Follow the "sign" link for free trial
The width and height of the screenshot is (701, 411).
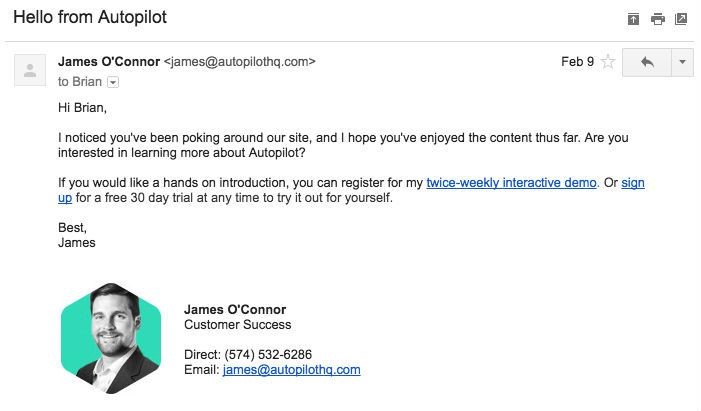(x=633, y=182)
